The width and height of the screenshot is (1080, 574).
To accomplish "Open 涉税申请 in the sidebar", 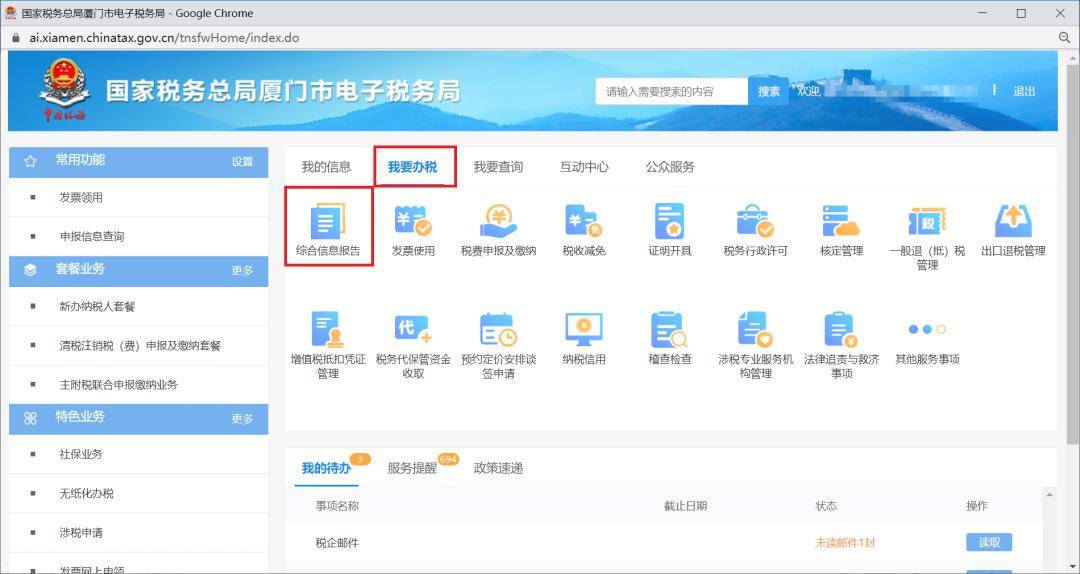I will click(x=81, y=533).
